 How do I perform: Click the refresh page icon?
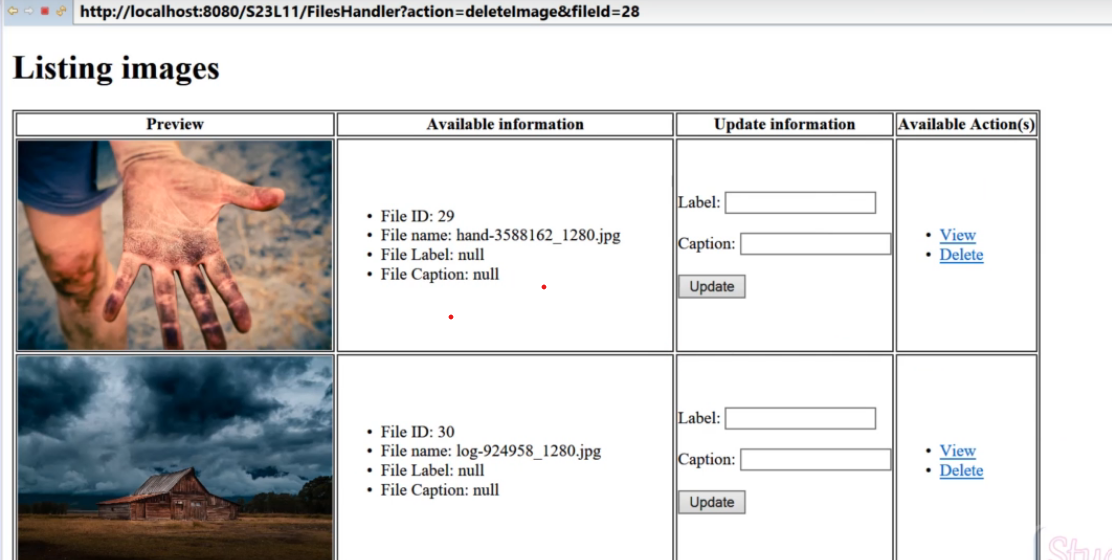click(x=61, y=12)
